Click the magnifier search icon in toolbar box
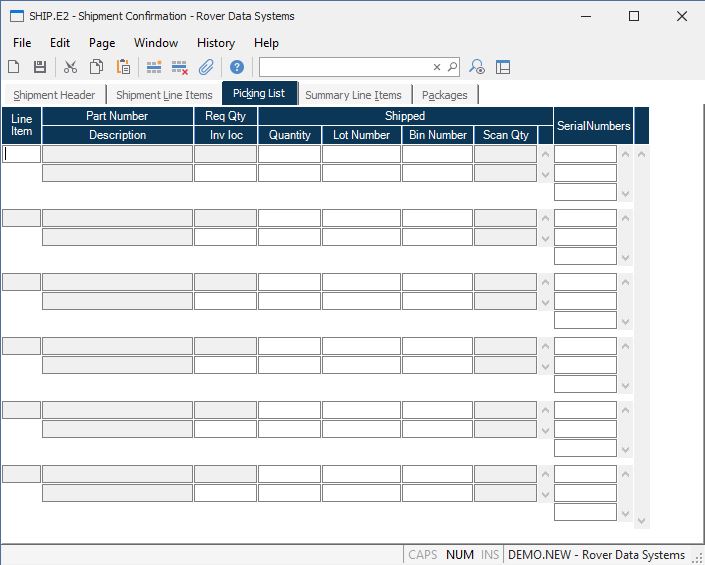 (452, 67)
